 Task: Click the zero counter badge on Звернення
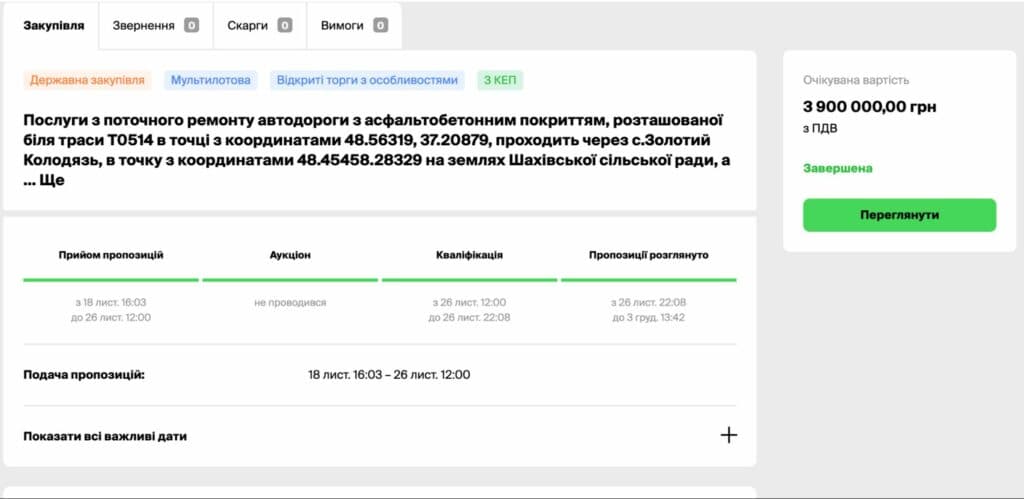coord(191,25)
